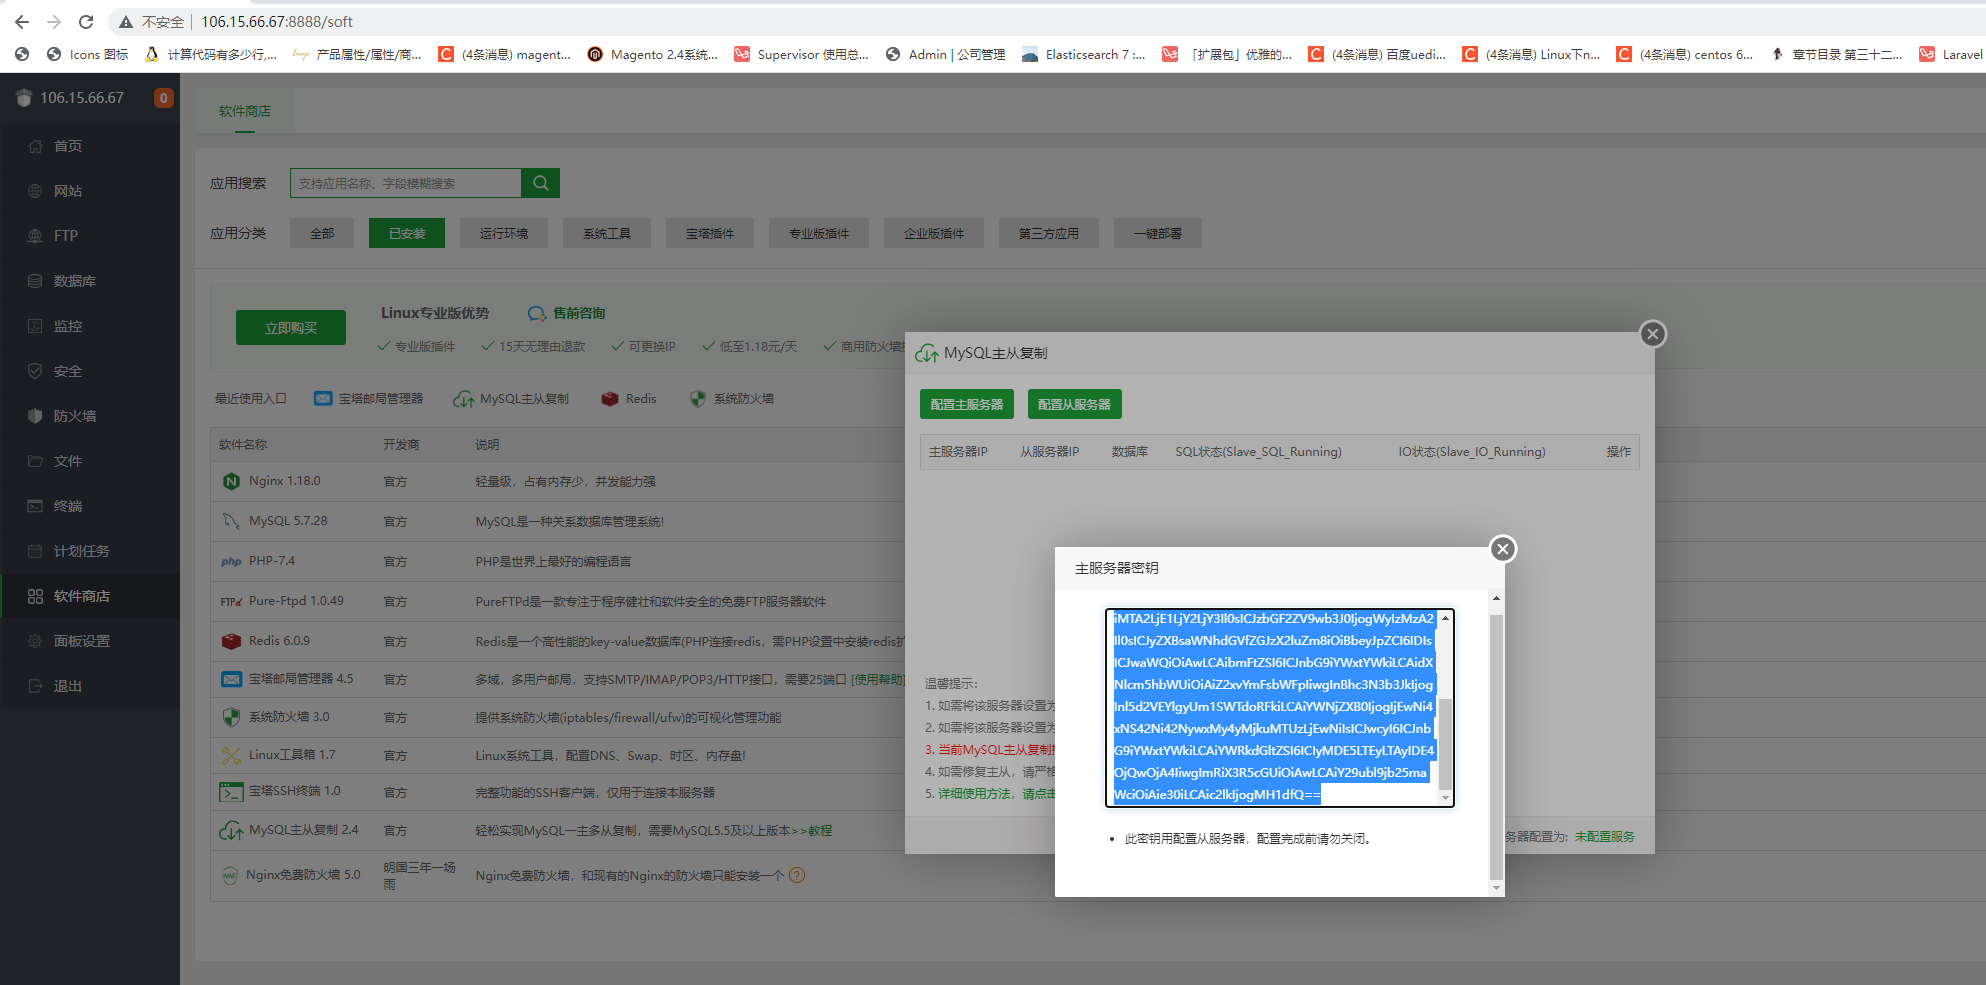1986x985 pixels.
Task: Select the 企业版插件 category filter
Action: tap(934, 233)
